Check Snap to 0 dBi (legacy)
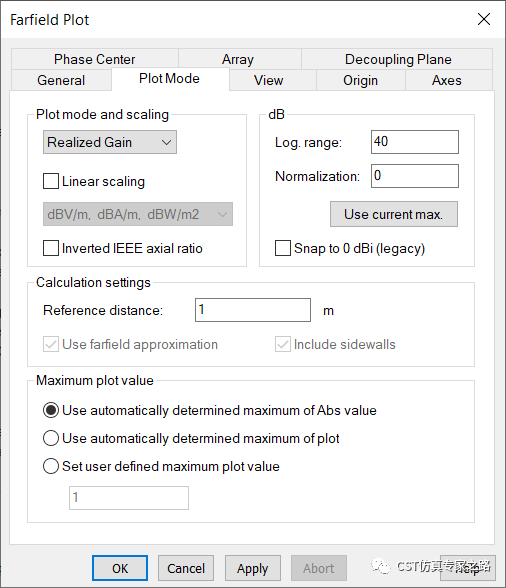The height and width of the screenshot is (588, 506). (283, 248)
